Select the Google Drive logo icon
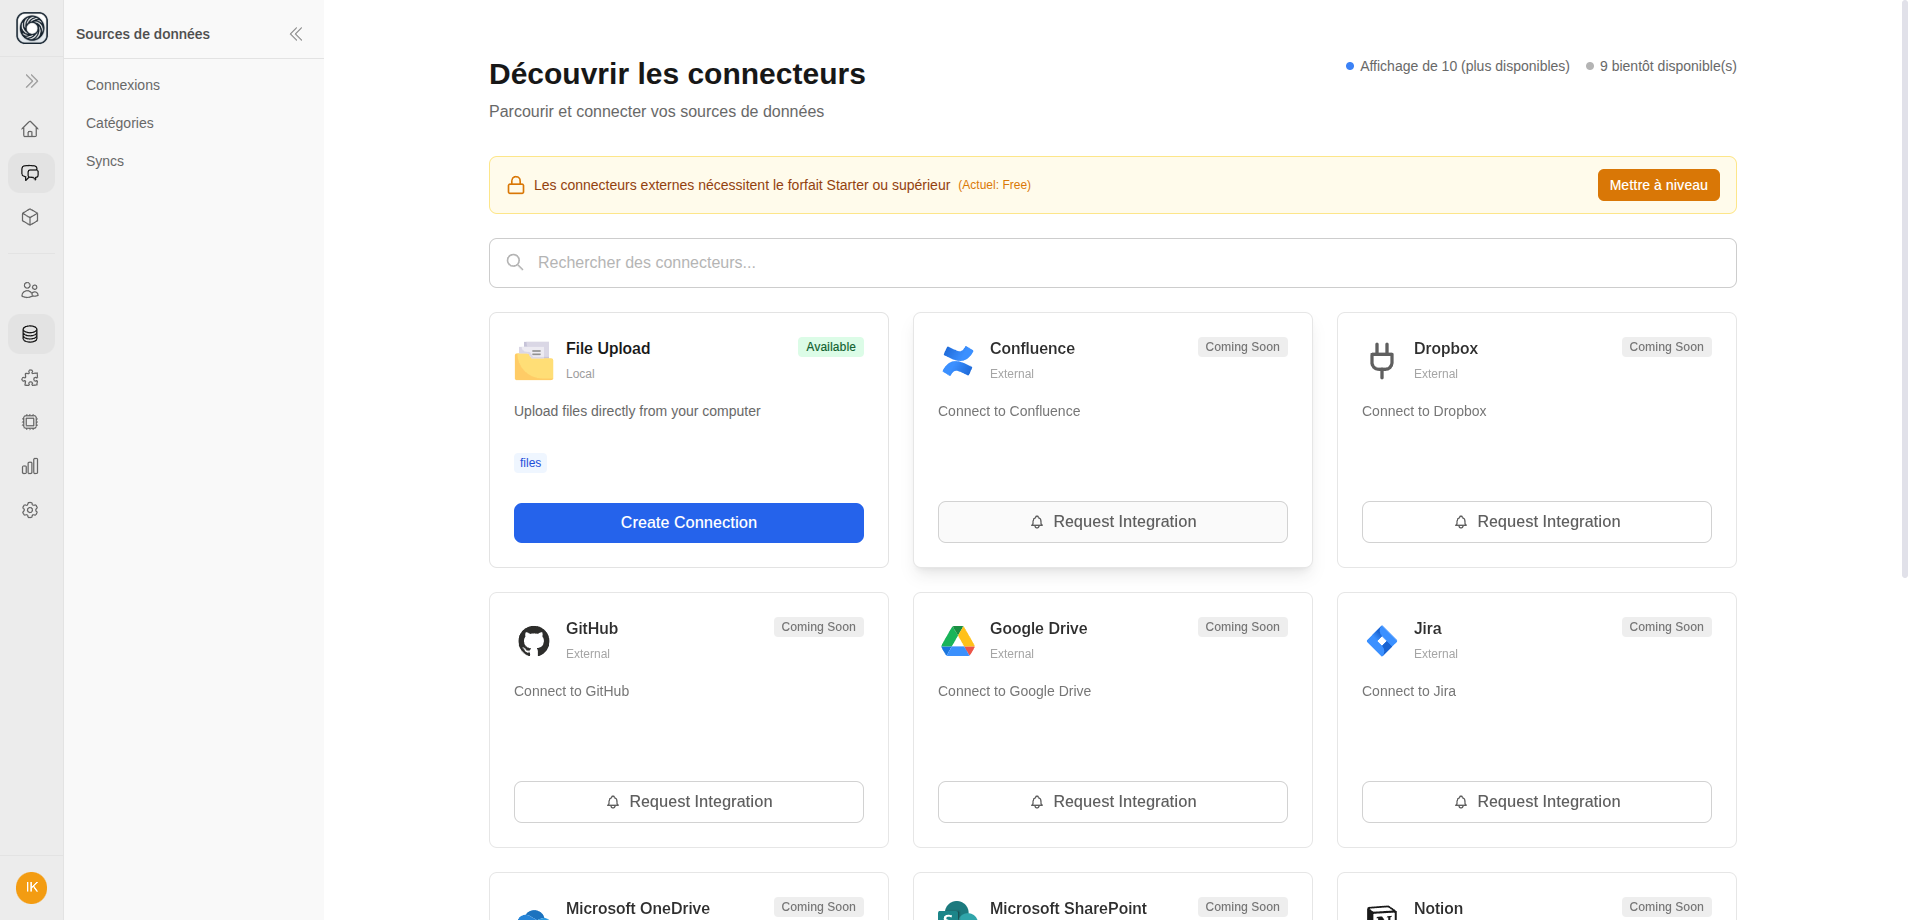 click(958, 641)
